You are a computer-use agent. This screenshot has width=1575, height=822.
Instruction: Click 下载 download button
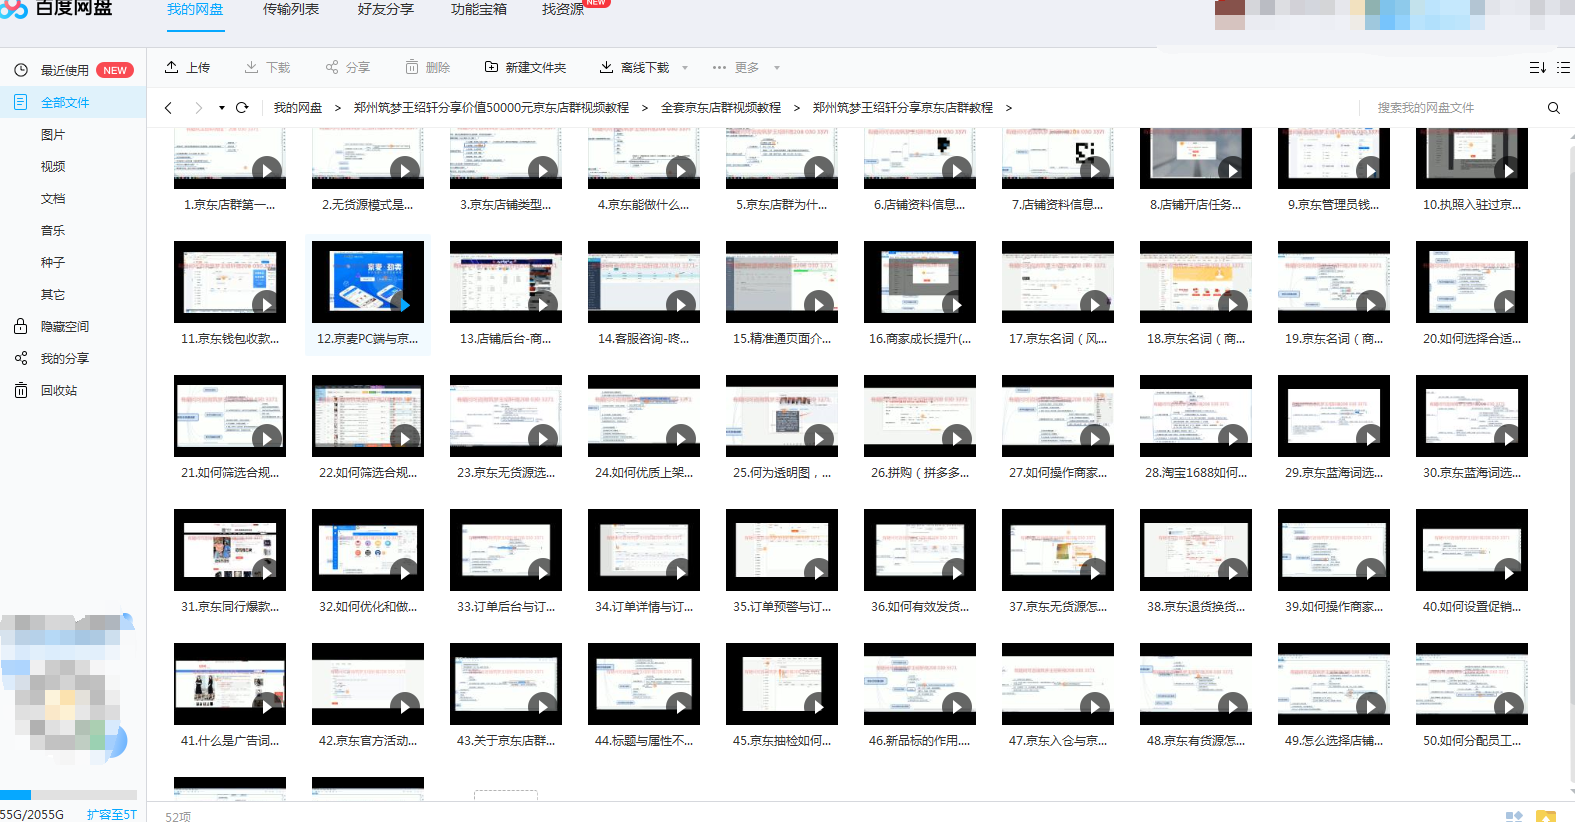(267, 68)
